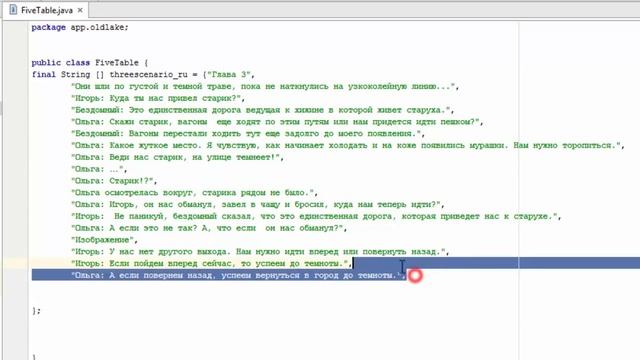The image size is (640, 360).
Task: Click the line "Игорь: Куда ты нас привел старик?"
Action: 158,98
